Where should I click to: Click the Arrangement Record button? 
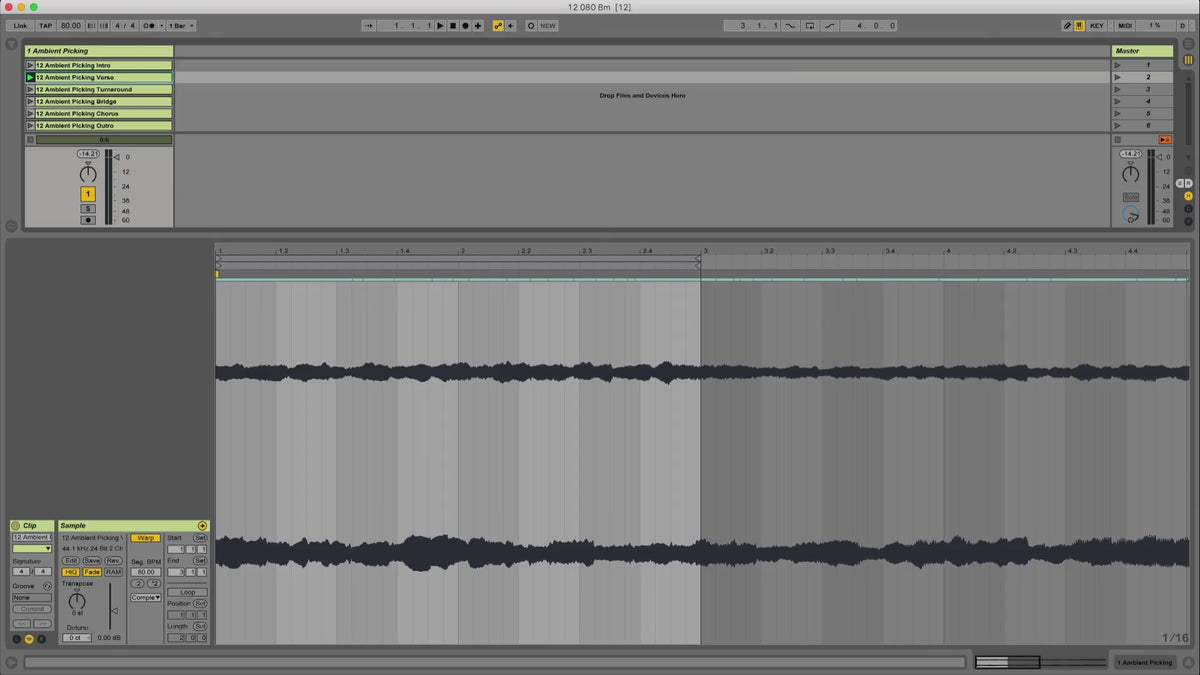[465, 25]
